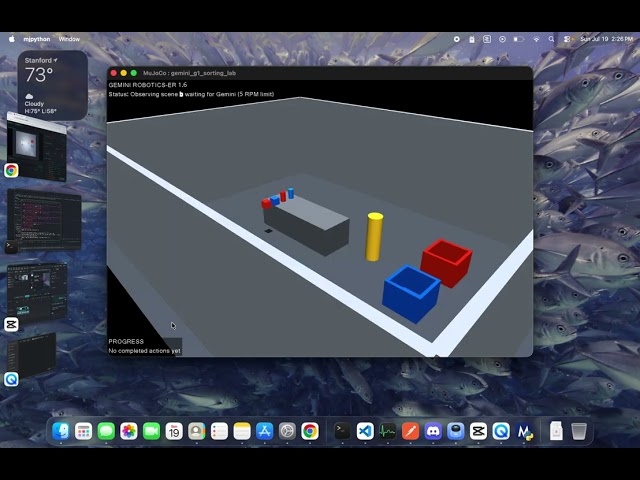
Task: Click the 'GEMINI ROBOTICS-ER 1.6' overlay text
Action: pos(148,85)
